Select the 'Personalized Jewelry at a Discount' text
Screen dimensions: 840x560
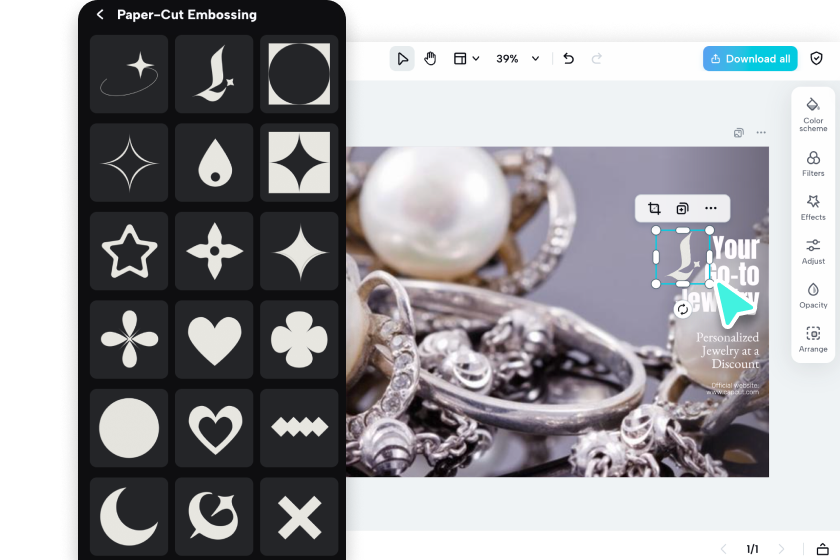click(727, 350)
